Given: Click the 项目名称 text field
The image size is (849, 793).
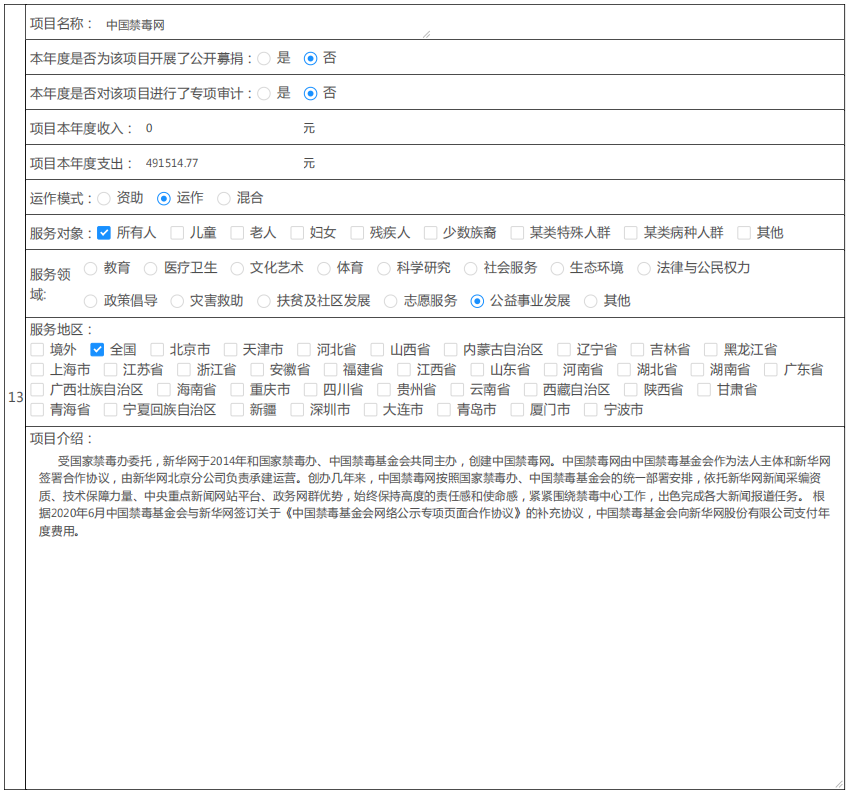Looking at the screenshot, I should 265,24.
